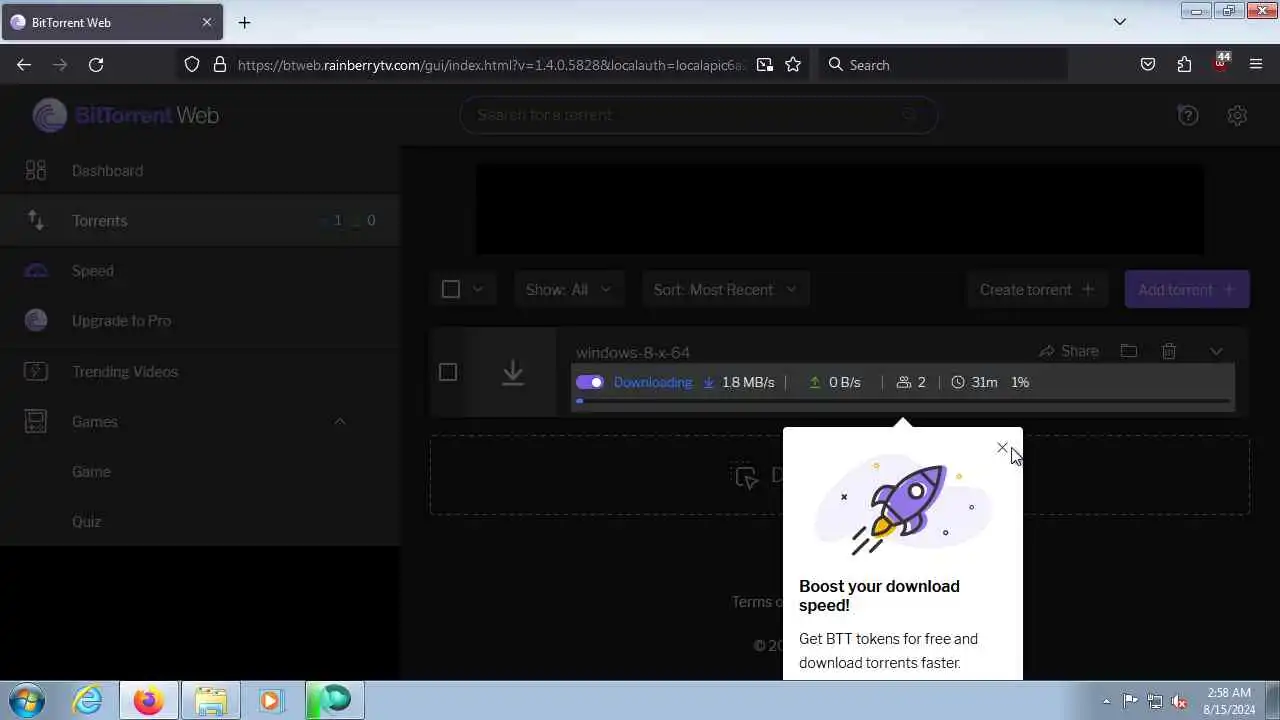Select Torrents in the sidebar
The width and height of the screenshot is (1280, 720).
click(200, 221)
